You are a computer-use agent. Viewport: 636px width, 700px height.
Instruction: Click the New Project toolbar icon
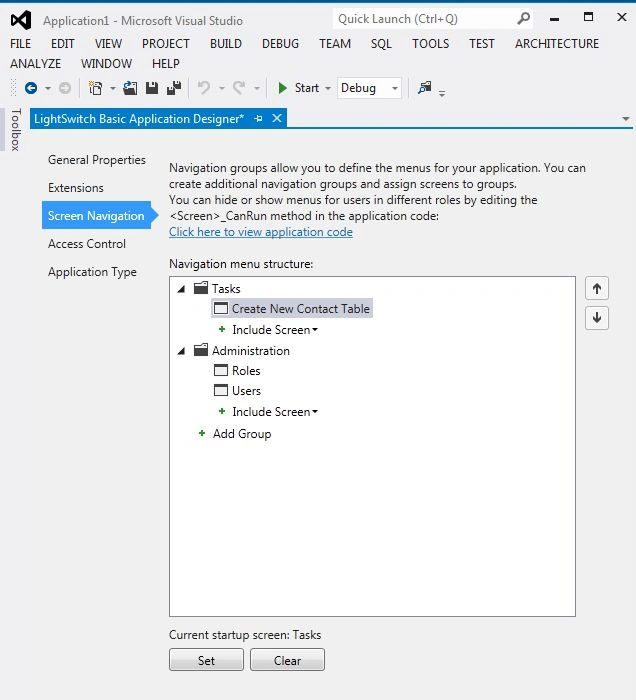tap(95, 88)
